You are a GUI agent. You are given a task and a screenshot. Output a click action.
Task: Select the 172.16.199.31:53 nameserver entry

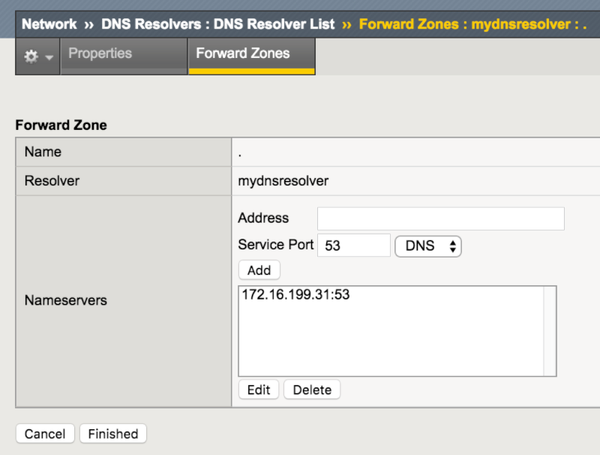pos(296,296)
